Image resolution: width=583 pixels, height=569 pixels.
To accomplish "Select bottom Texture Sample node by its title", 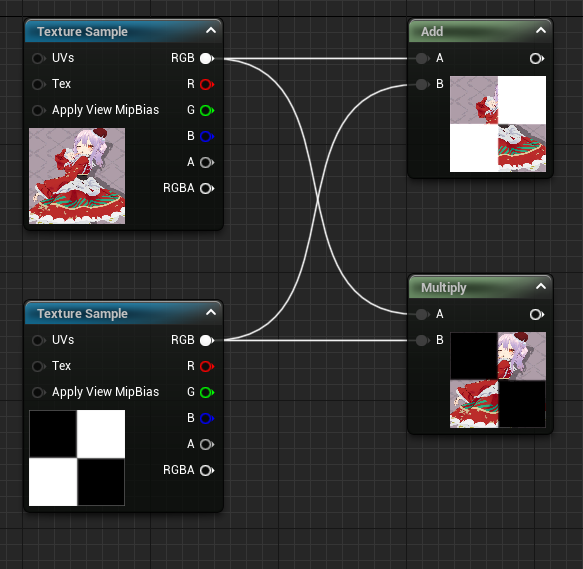I will point(82,314).
